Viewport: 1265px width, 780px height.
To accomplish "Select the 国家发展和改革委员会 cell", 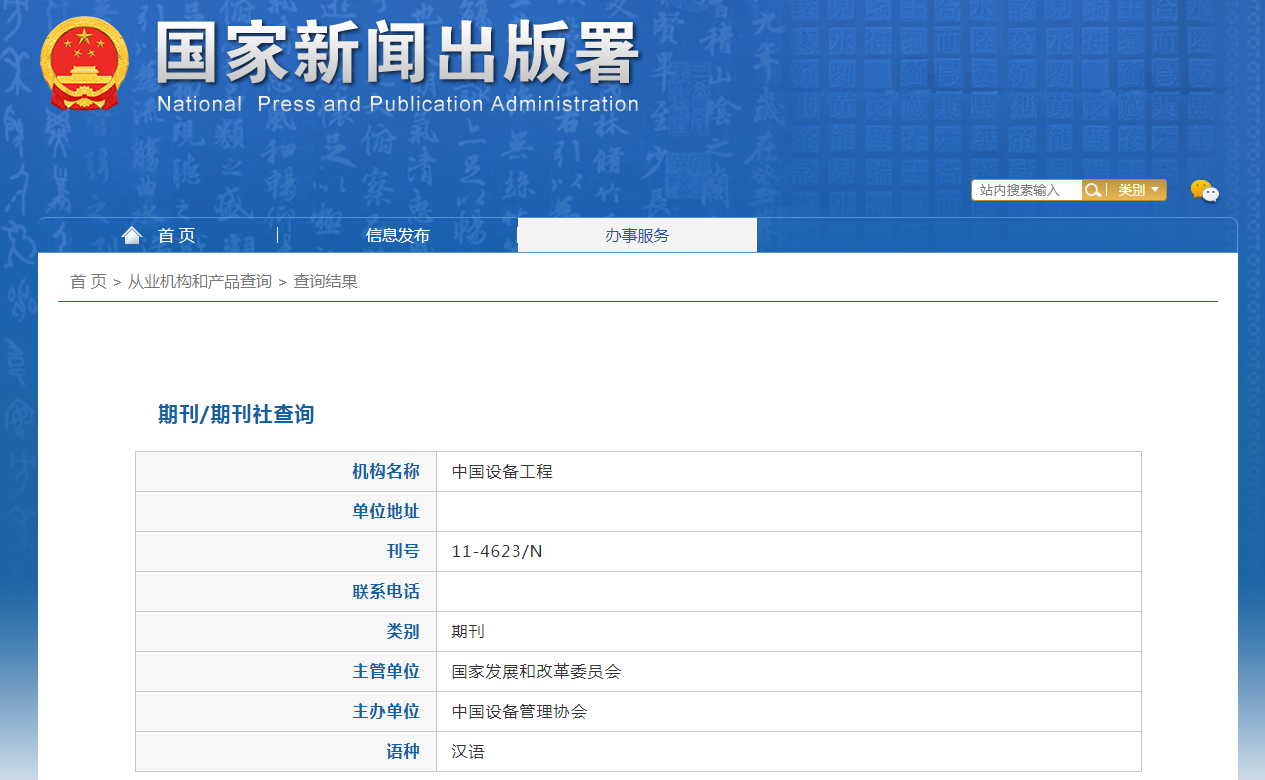I will click(x=536, y=671).
